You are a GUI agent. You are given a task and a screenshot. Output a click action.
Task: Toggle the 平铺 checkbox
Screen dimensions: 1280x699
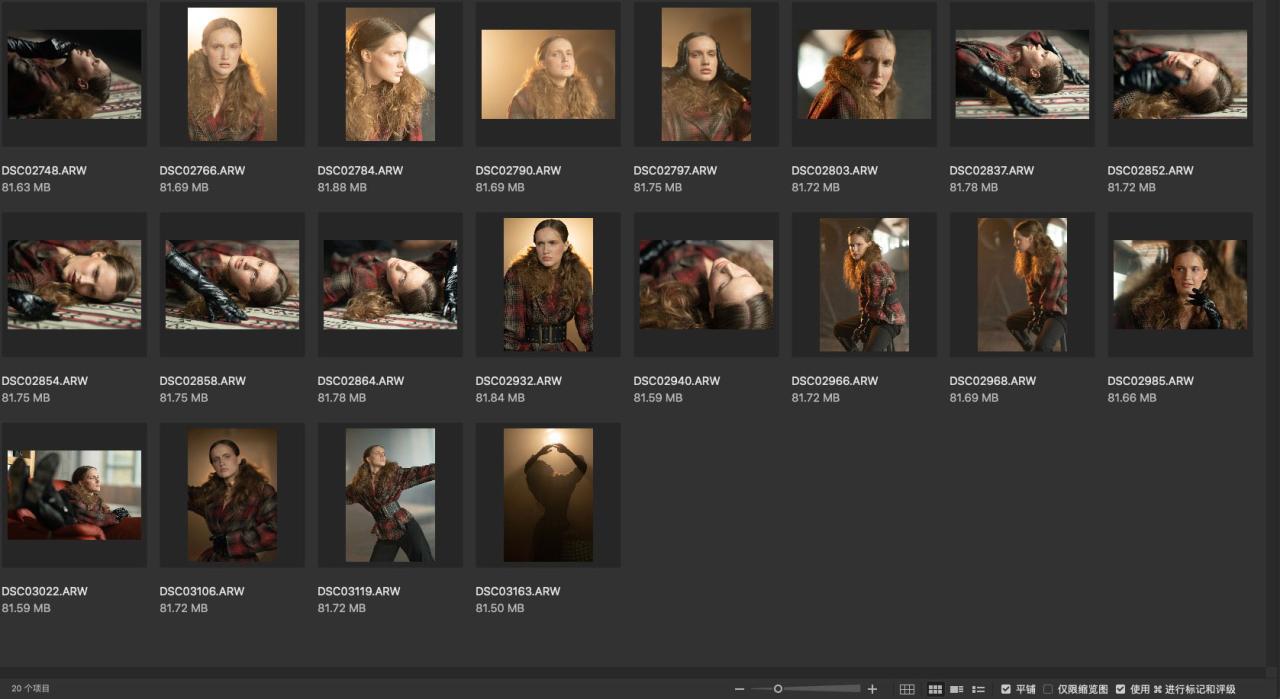pyautogui.click(x=1006, y=689)
